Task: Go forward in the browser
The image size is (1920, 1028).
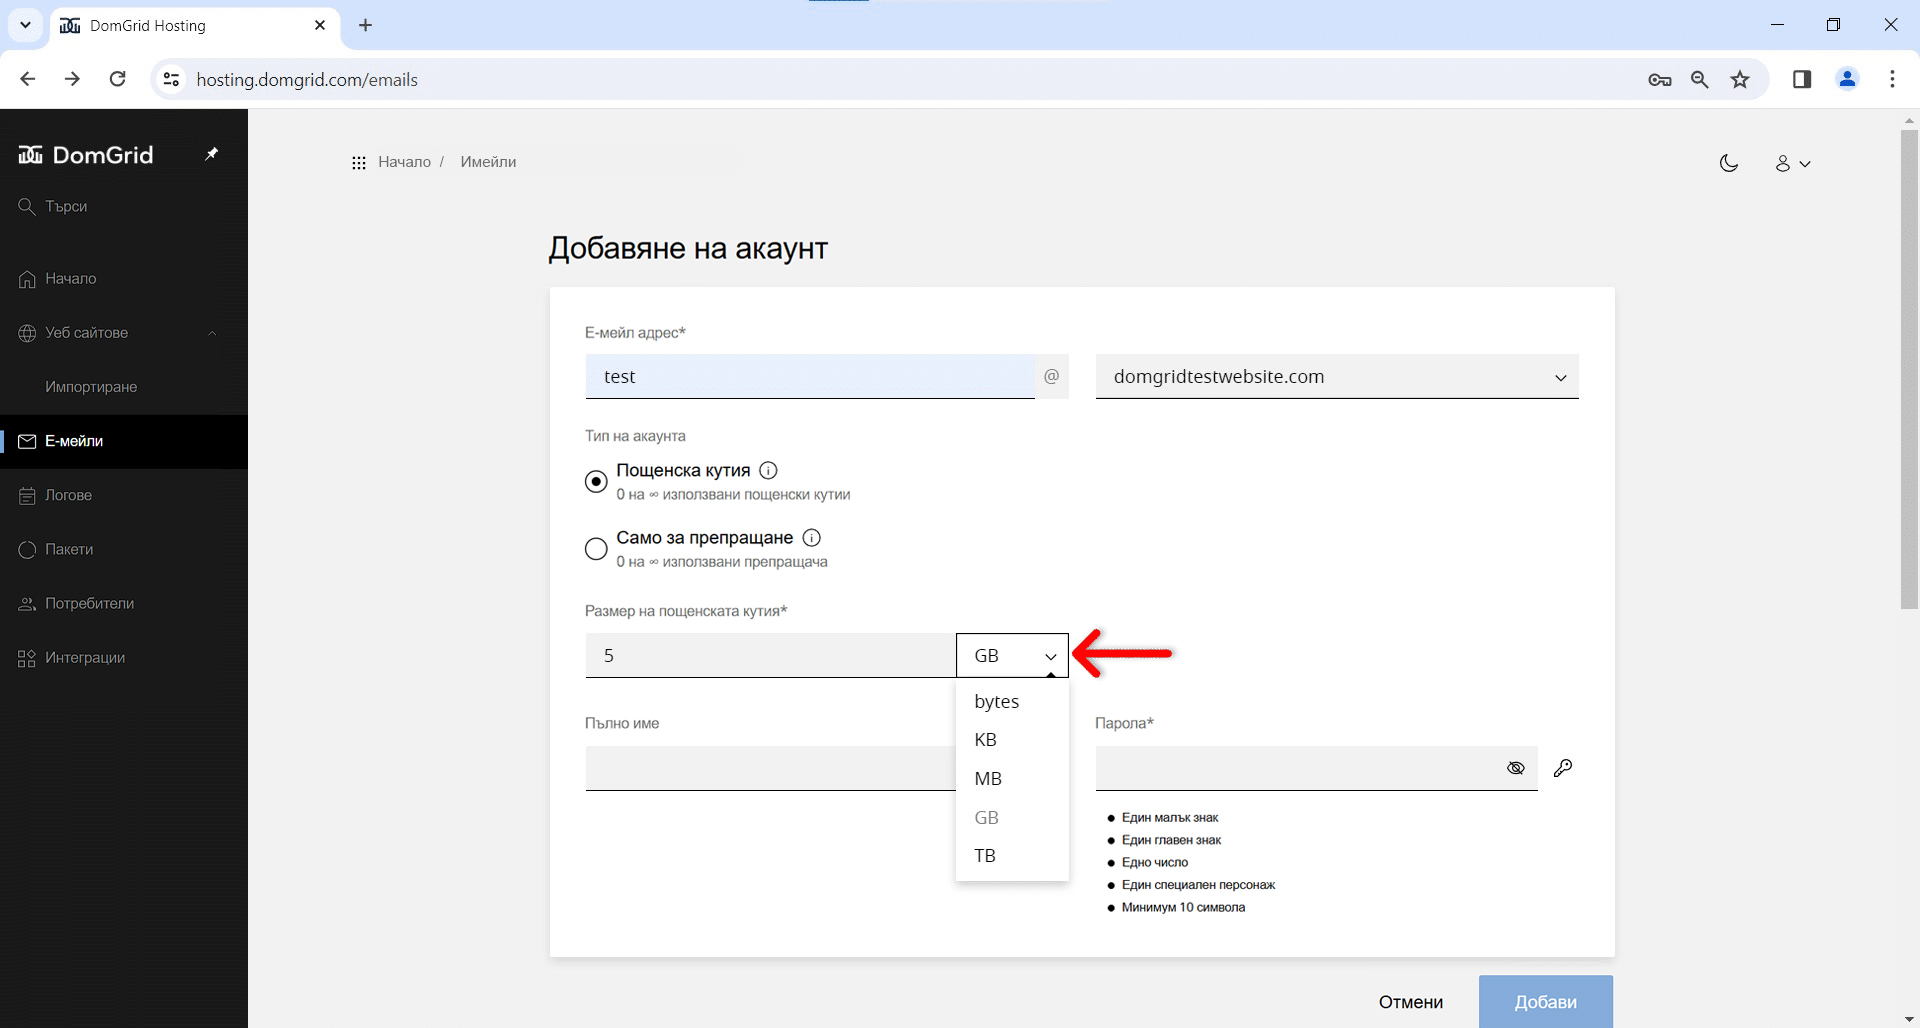Action: pyautogui.click(x=72, y=79)
